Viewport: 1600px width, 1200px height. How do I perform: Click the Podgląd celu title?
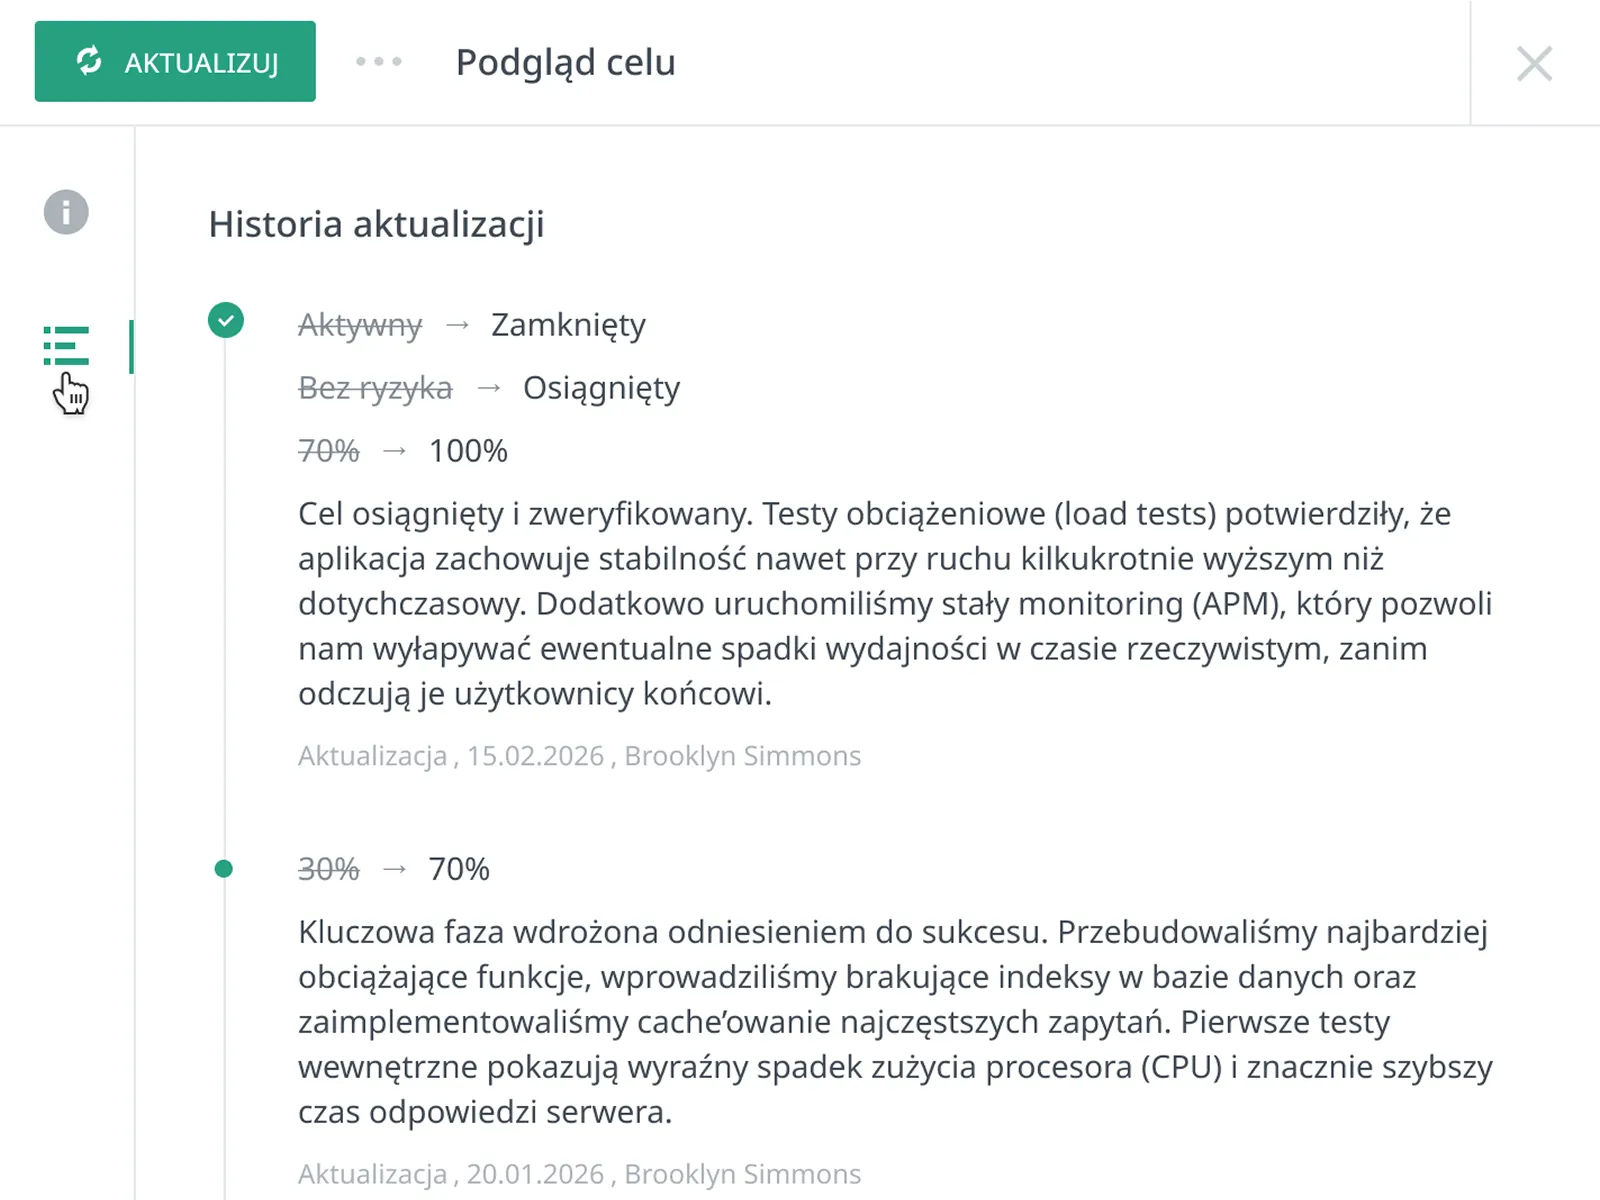(566, 63)
